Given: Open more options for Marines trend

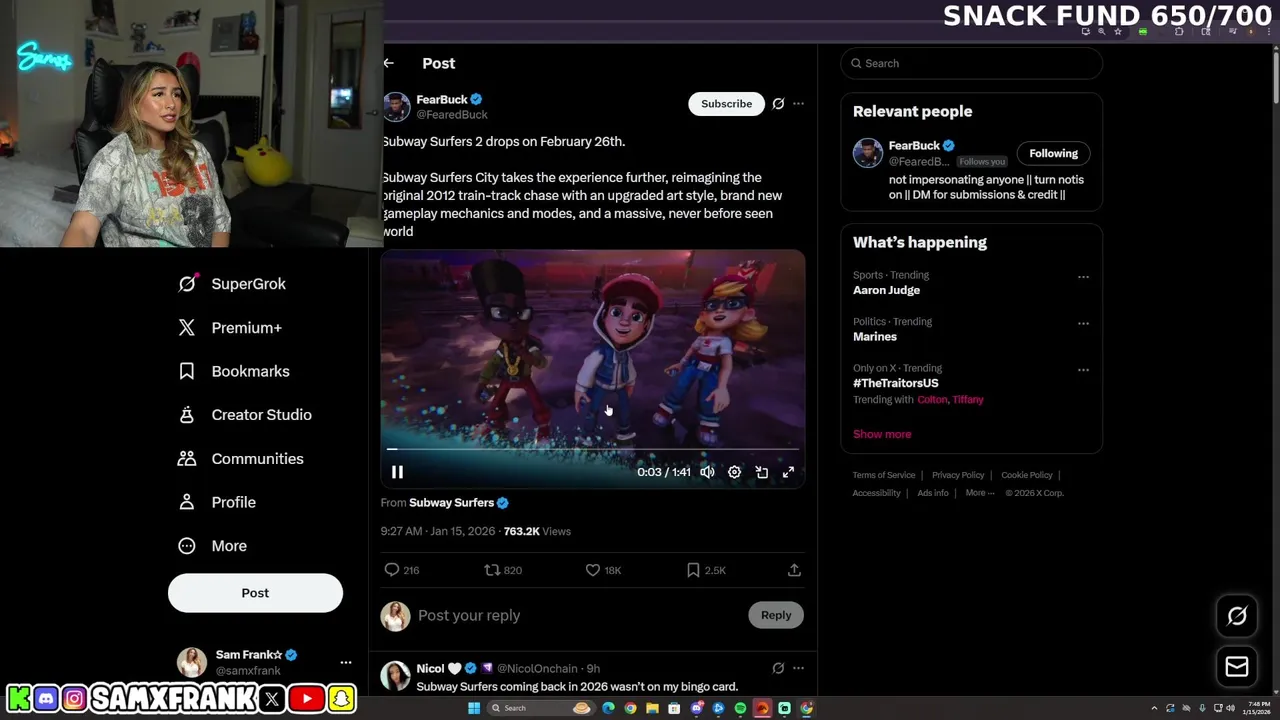Looking at the screenshot, I should (x=1083, y=324).
